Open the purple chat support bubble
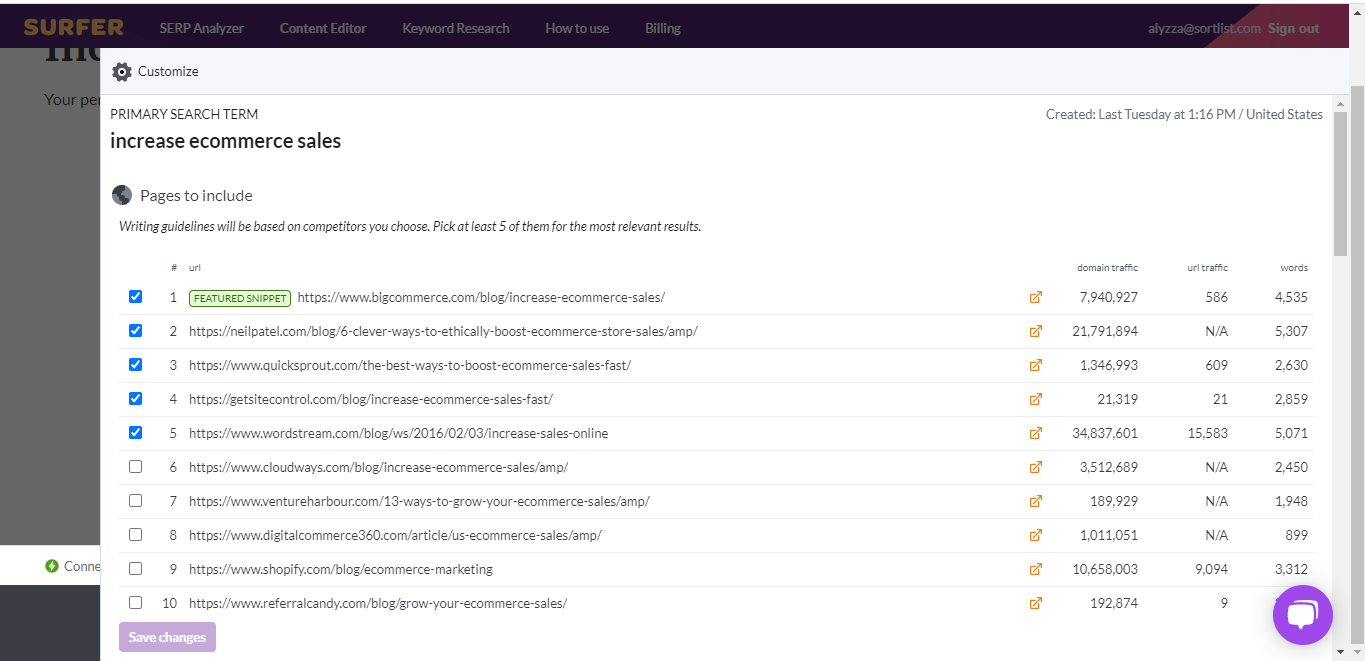The height and width of the screenshot is (661, 1365). 1302,615
